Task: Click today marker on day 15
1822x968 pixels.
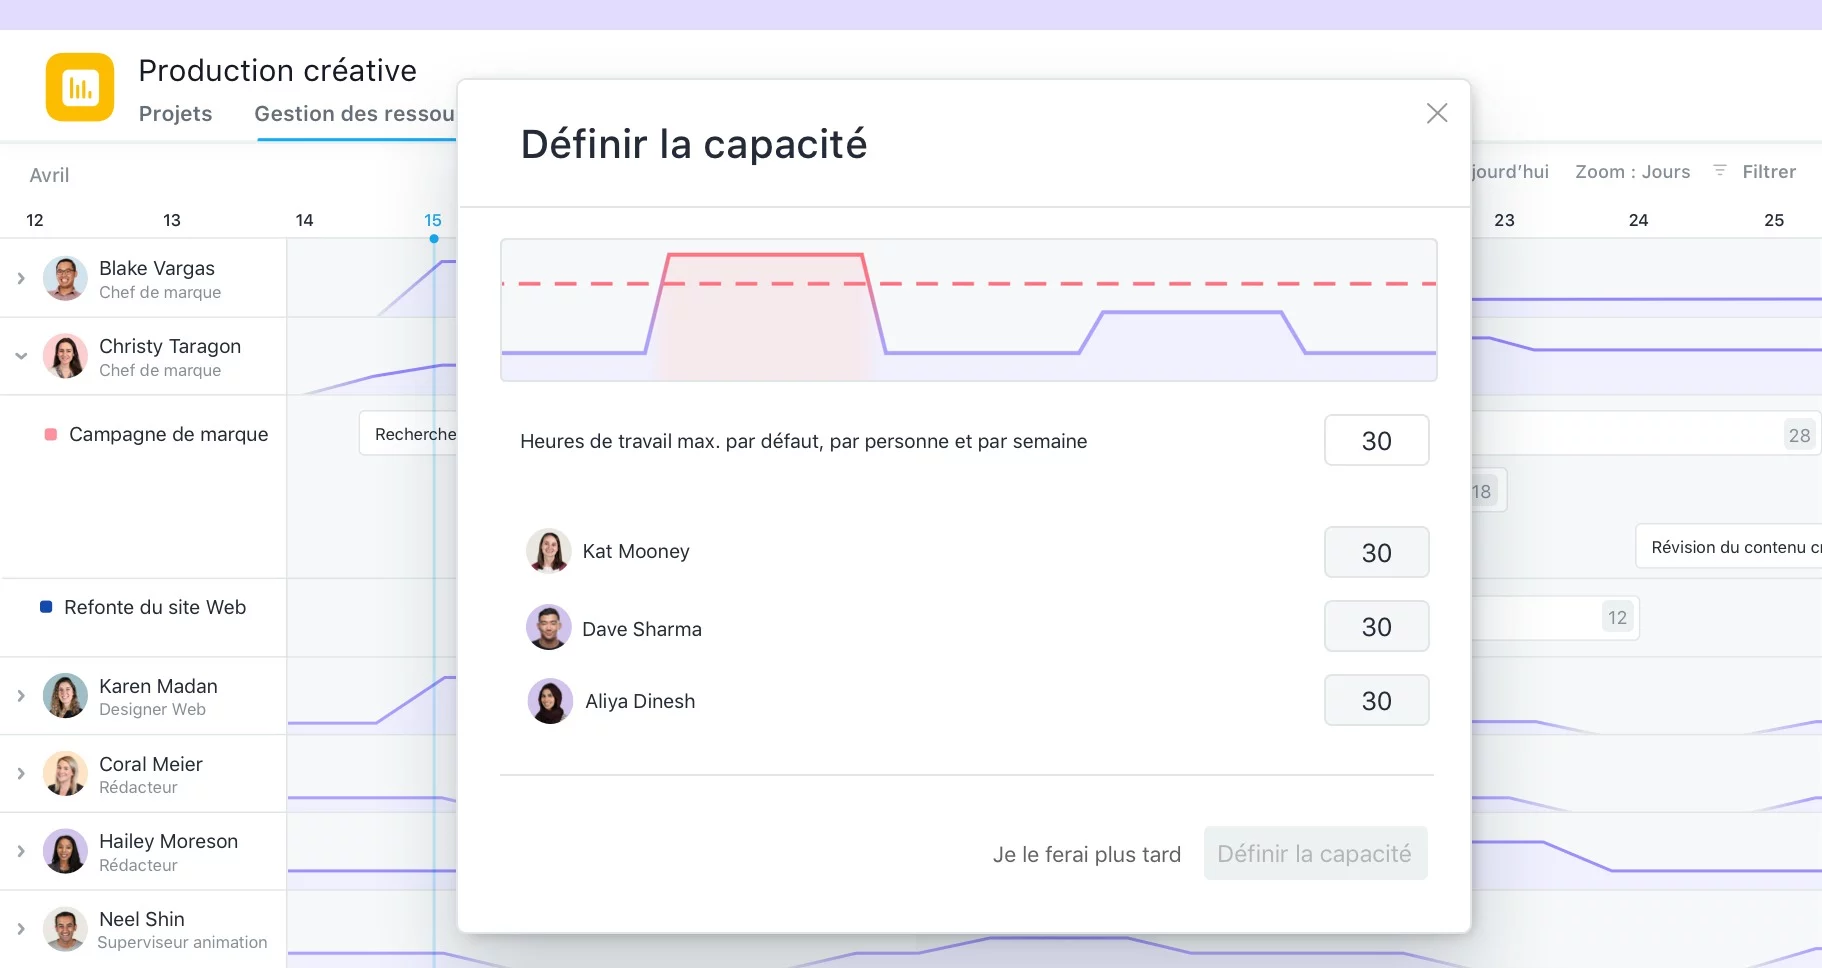Action: pos(434,239)
